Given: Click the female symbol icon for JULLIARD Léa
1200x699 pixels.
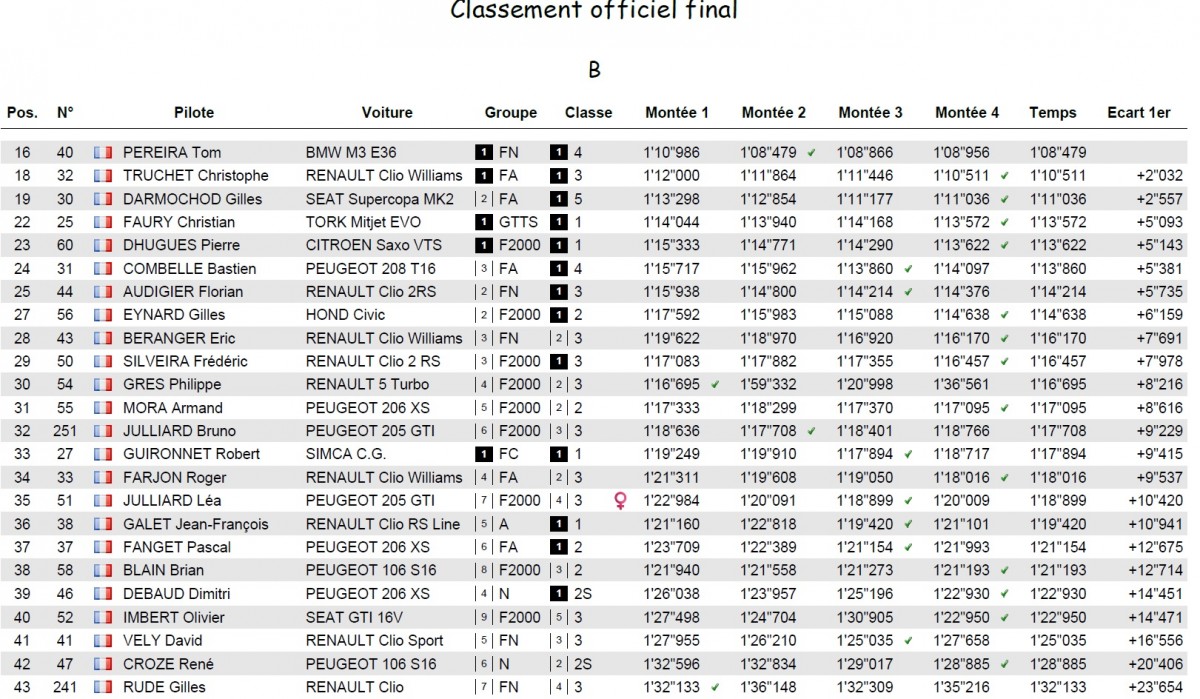Looking at the screenshot, I should coord(619,501).
